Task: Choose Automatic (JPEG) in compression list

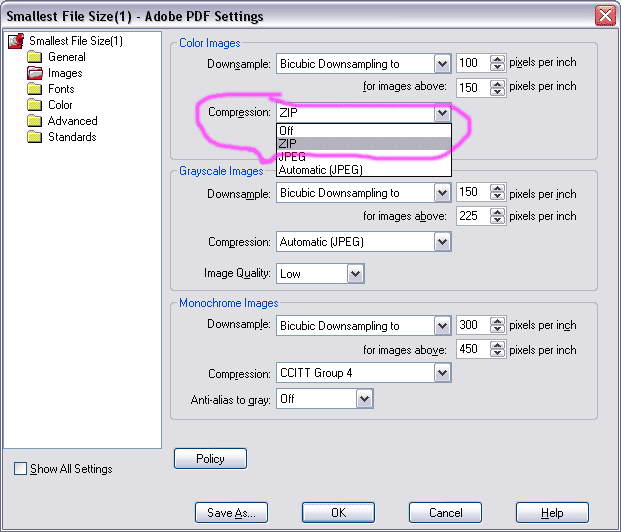Action: [x=364, y=170]
